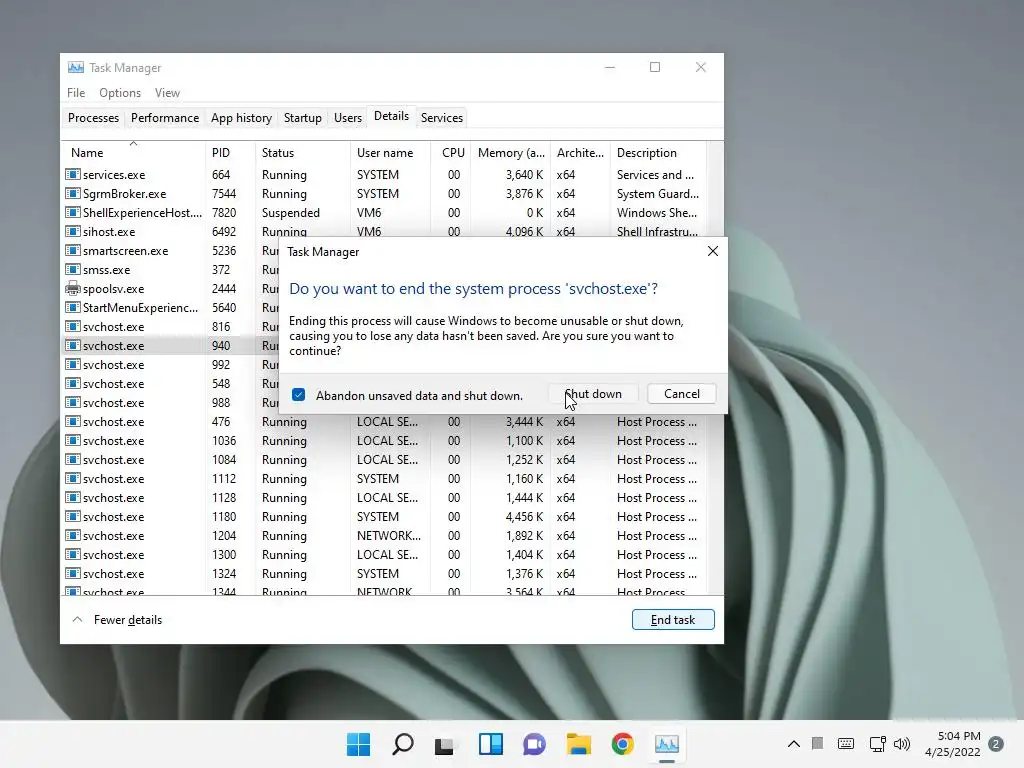This screenshot has height=768, width=1024.
Task: Click the Suspended status cell
Action: (x=291, y=213)
